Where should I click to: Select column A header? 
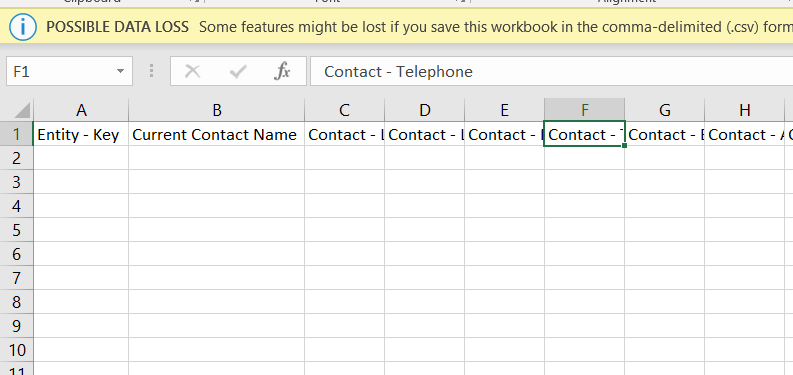(81, 110)
